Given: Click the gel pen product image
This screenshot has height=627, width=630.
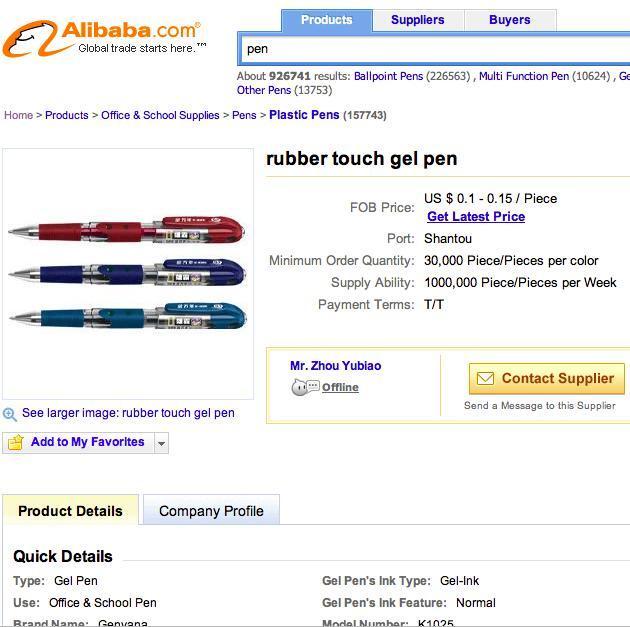Looking at the screenshot, I should pyautogui.click(x=128, y=275).
